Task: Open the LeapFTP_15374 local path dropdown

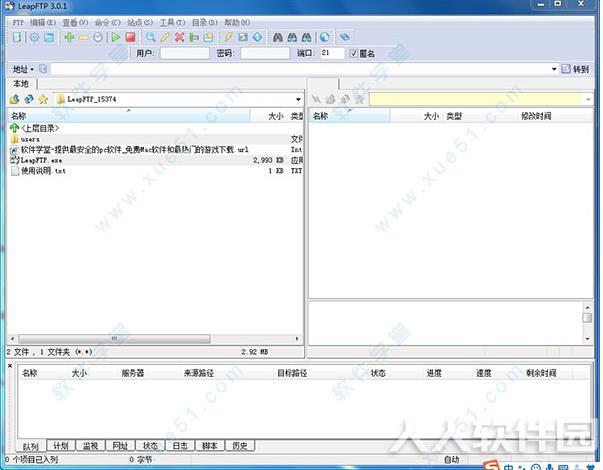Action: point(298,99)
